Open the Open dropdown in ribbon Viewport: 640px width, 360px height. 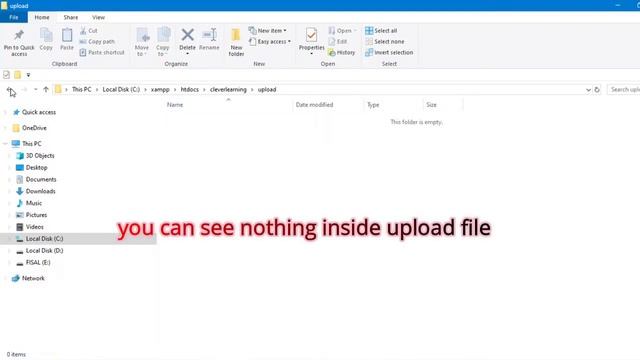(342, 31)
